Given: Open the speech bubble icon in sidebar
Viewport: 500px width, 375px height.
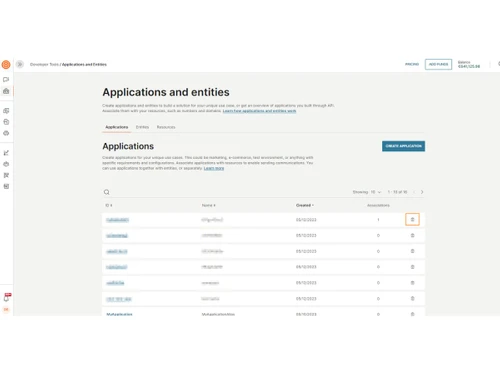Looking at the screenshot, I should [6, 80].
